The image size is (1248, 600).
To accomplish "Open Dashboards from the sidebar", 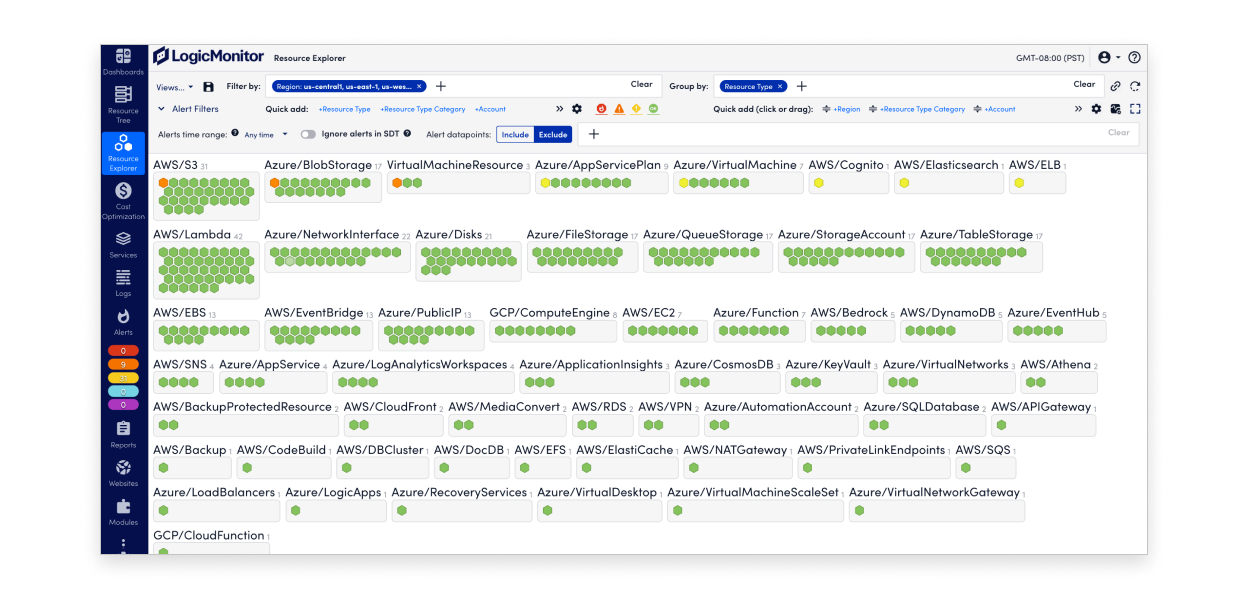I will tap(123, 61).
